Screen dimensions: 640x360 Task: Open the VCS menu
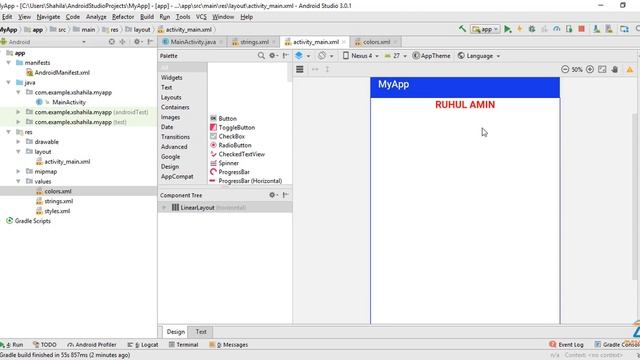coord(201,17)
